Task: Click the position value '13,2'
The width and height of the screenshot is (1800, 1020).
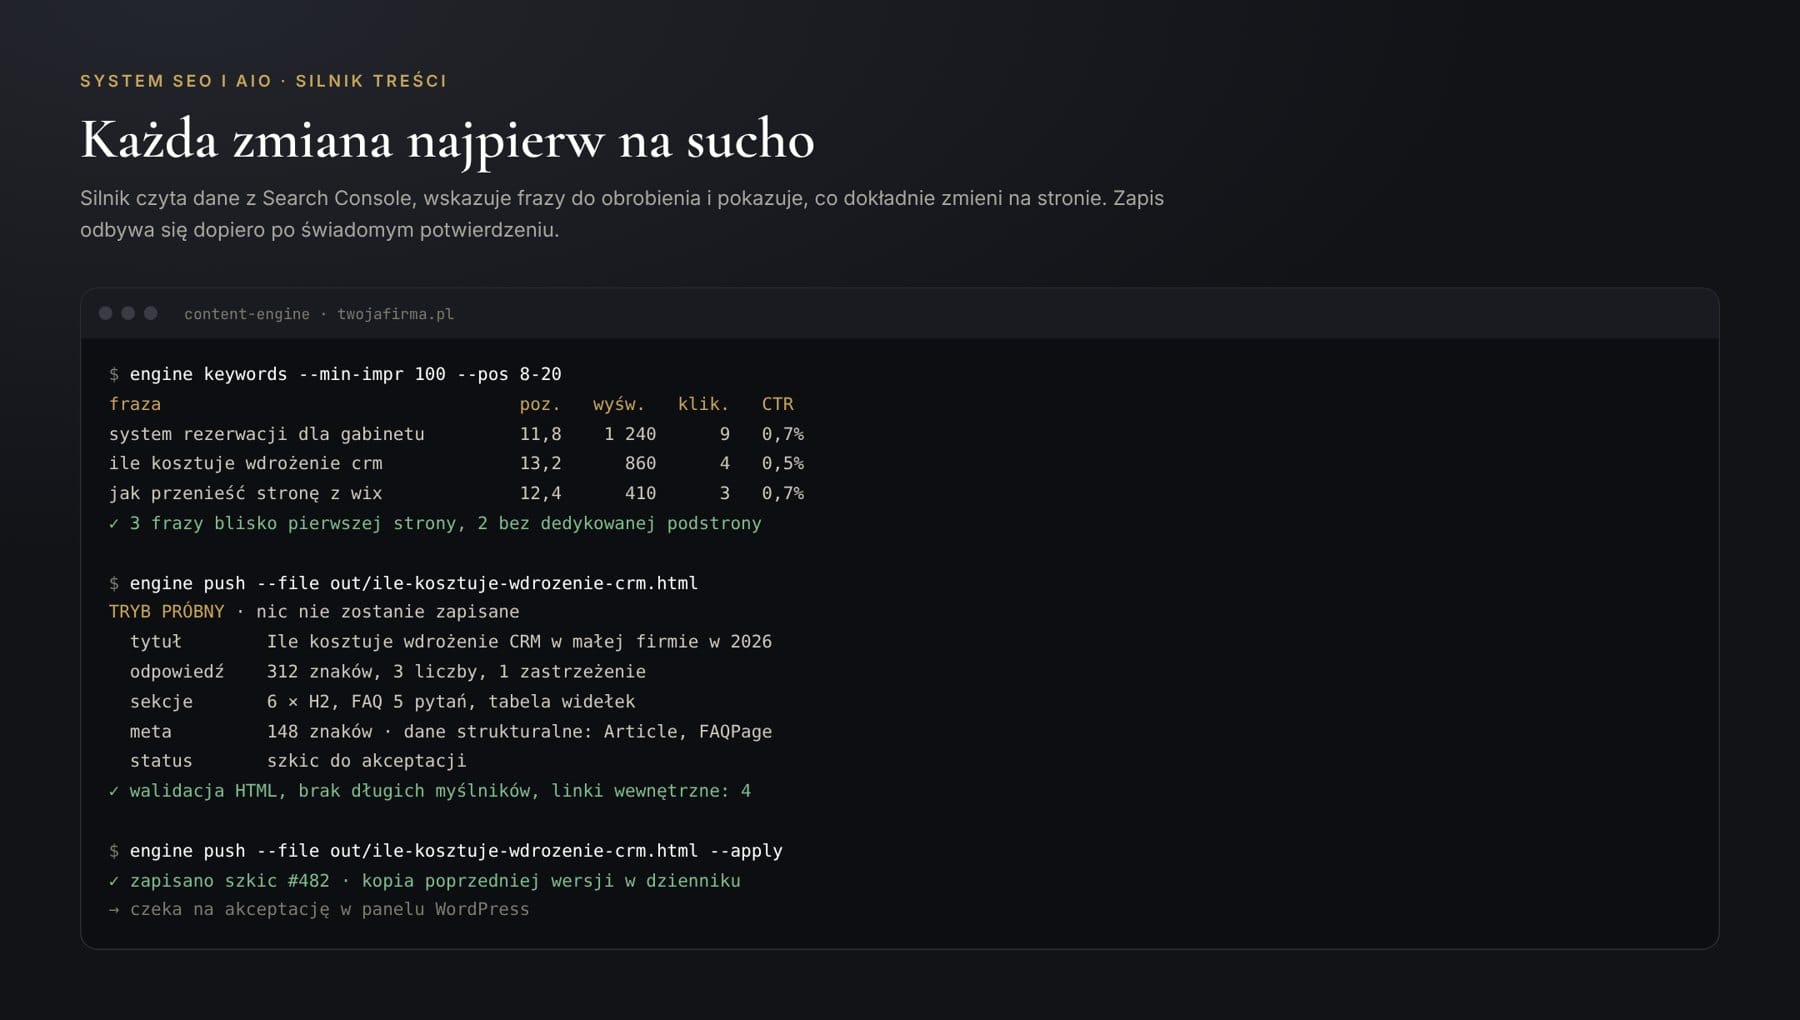Action: (540, 463)
